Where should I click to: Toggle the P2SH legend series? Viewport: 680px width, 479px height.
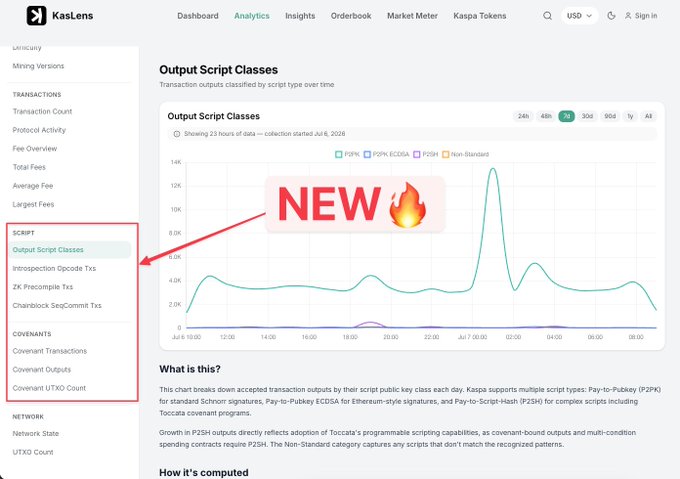[x=425, y=154]
